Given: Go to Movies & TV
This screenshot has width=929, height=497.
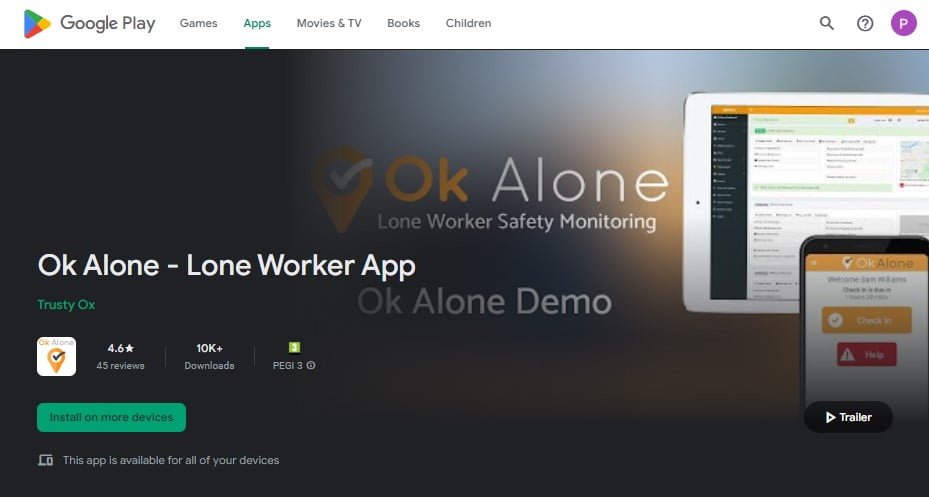Looking at the screenshot, I should pyautogui.click(x=329, y=23).
